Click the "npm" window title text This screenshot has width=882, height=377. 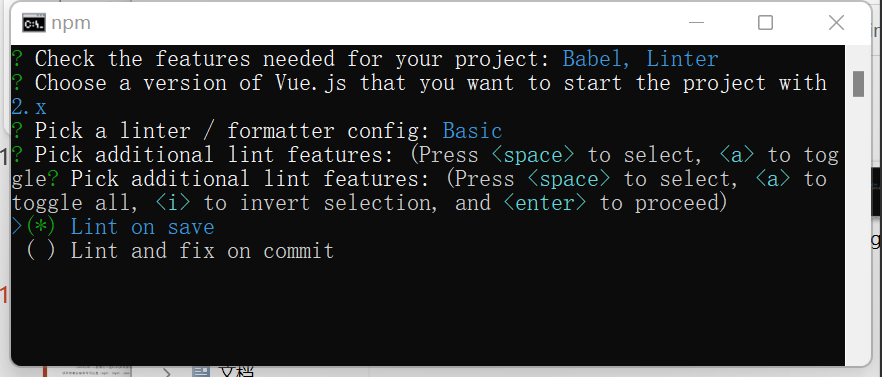click(x=71, y=23)
